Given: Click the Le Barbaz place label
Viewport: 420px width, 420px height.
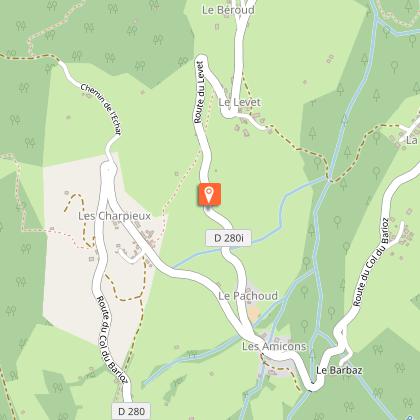Looking at the screenshot, I should click(339, 370).
